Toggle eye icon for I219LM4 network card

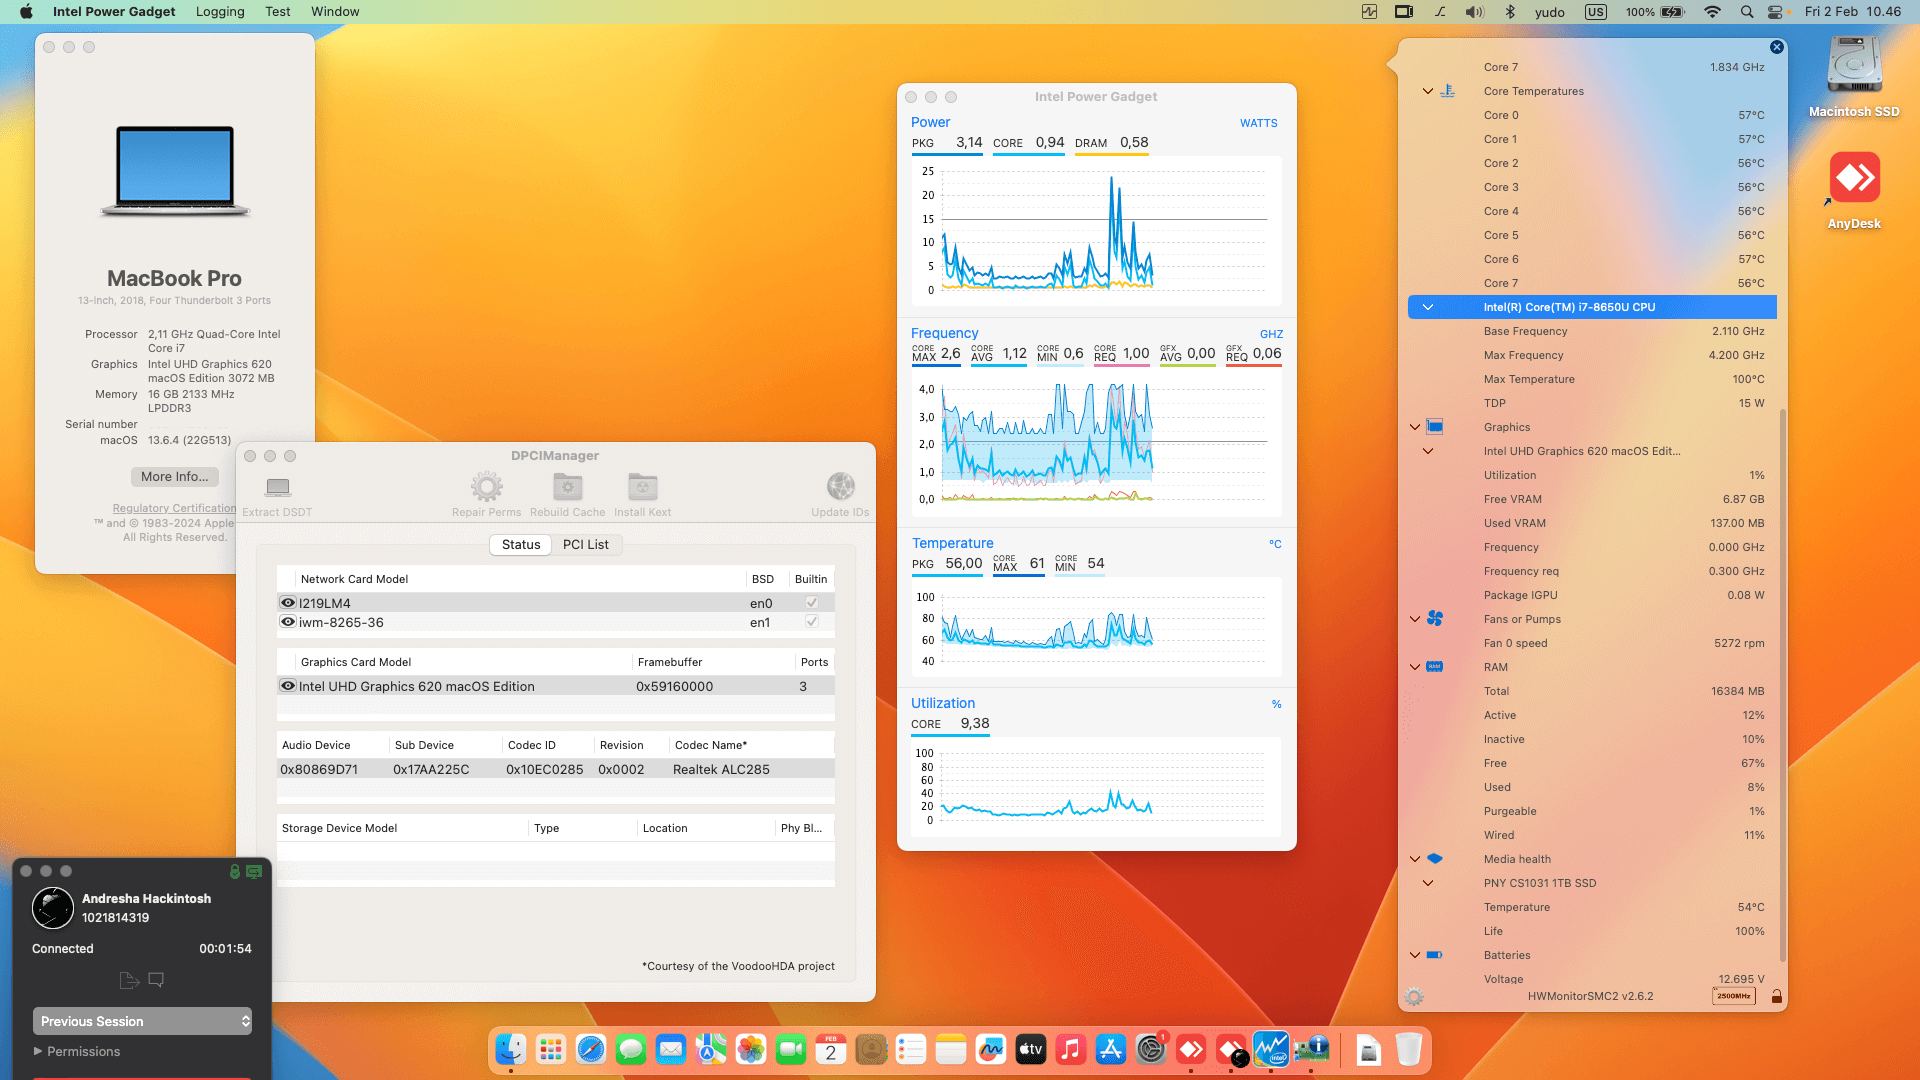point(288,603)
